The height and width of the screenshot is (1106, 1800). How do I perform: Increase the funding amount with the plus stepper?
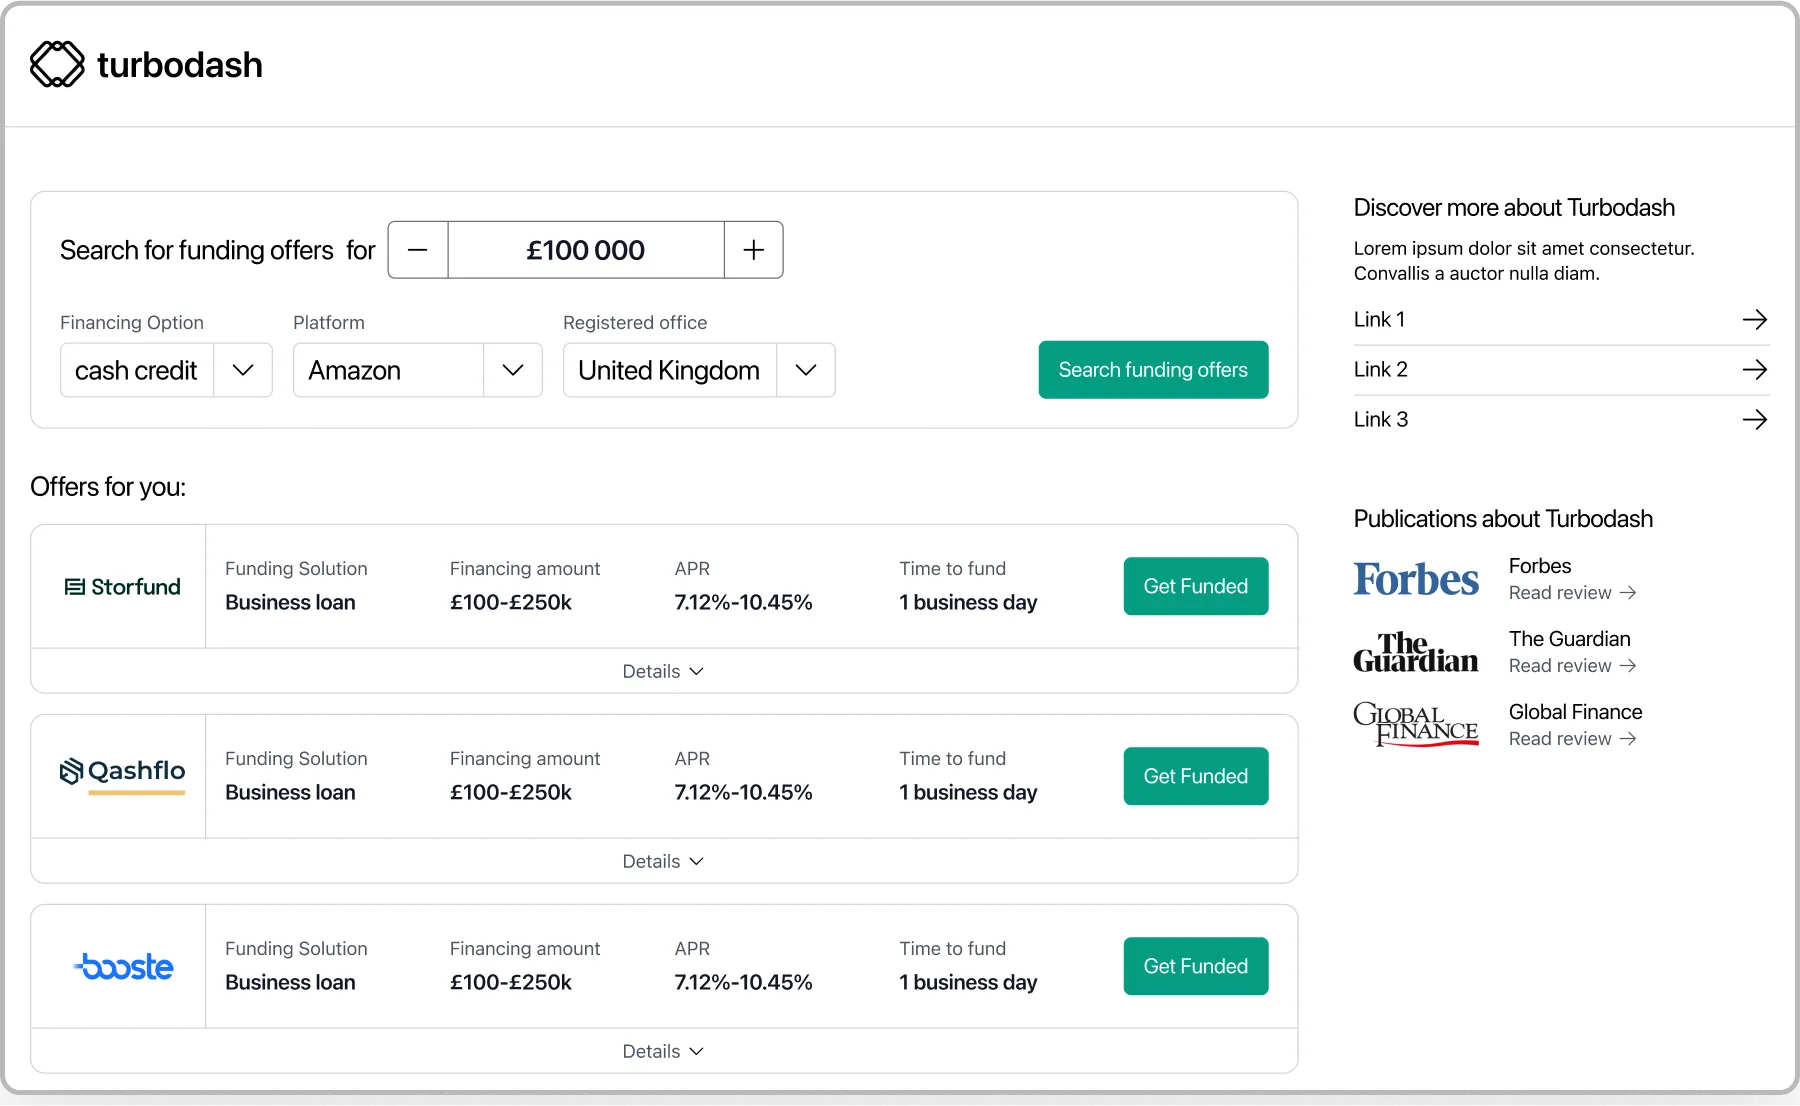point(753,250)
